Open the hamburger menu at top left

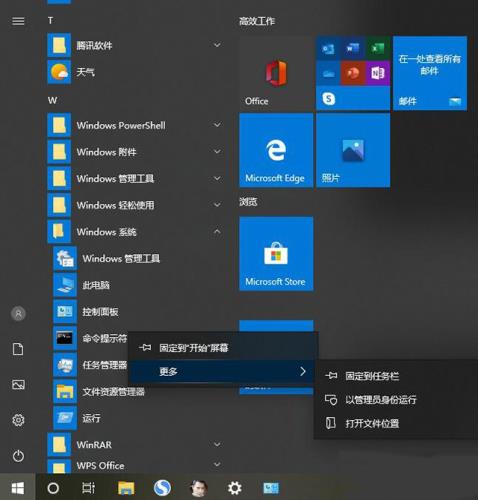tap(18, 21)
